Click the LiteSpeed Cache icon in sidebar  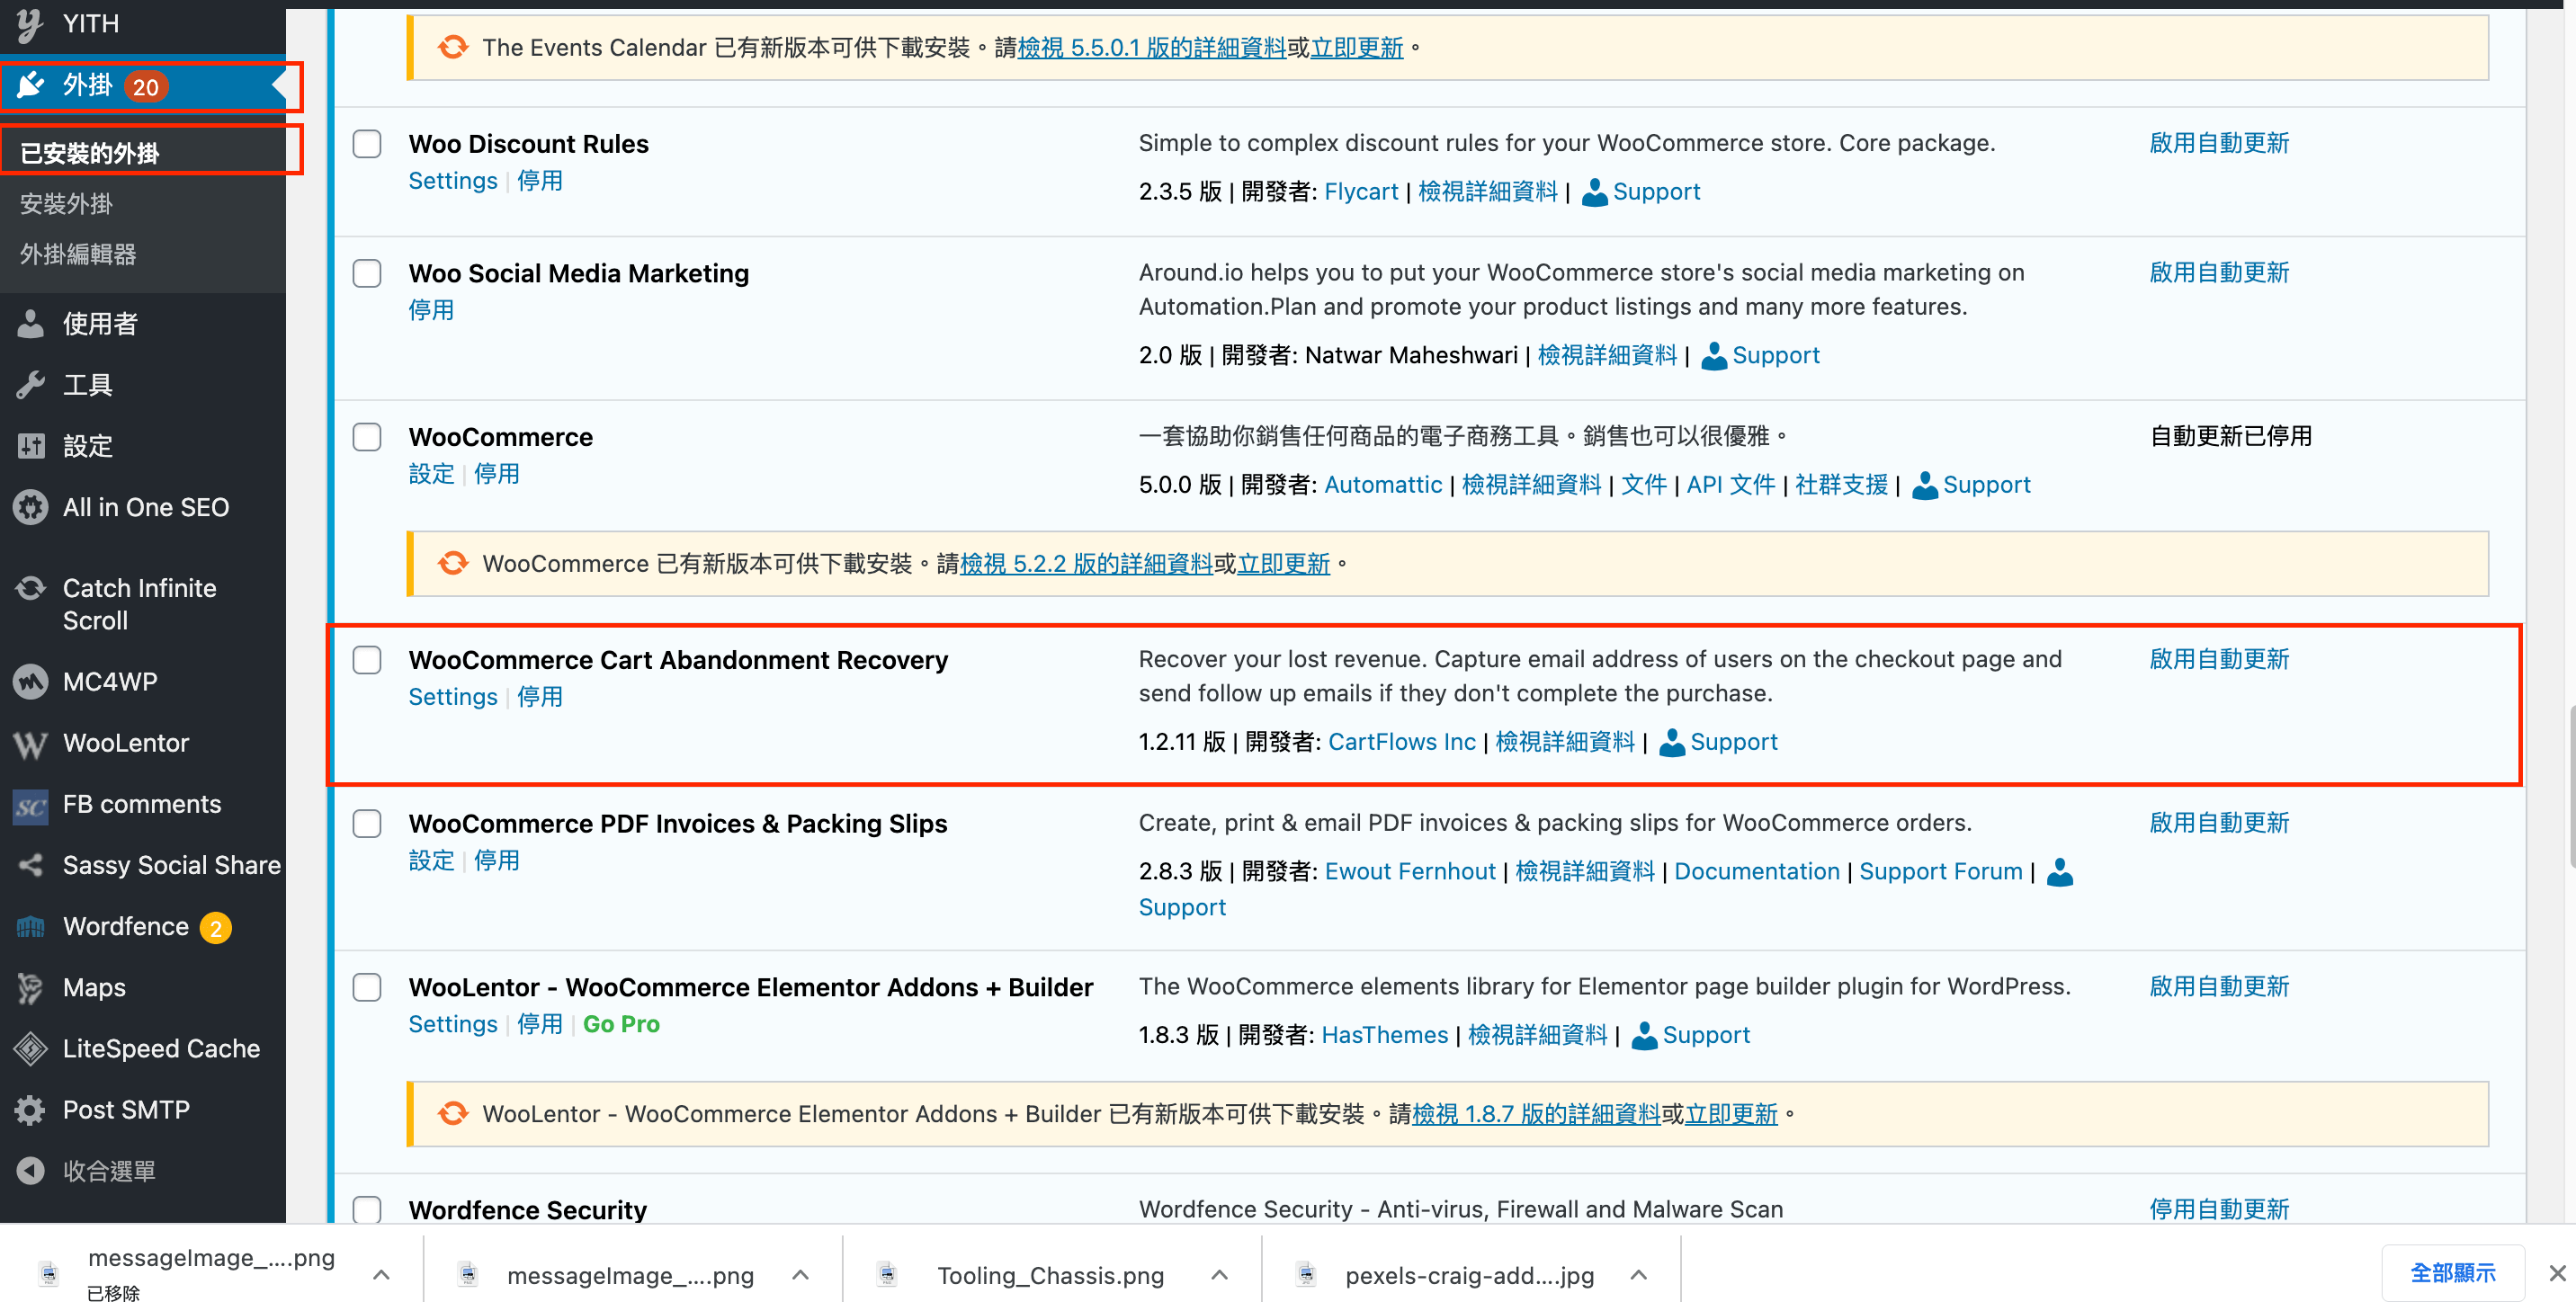pyautogui.click(x=30, y=1048)
